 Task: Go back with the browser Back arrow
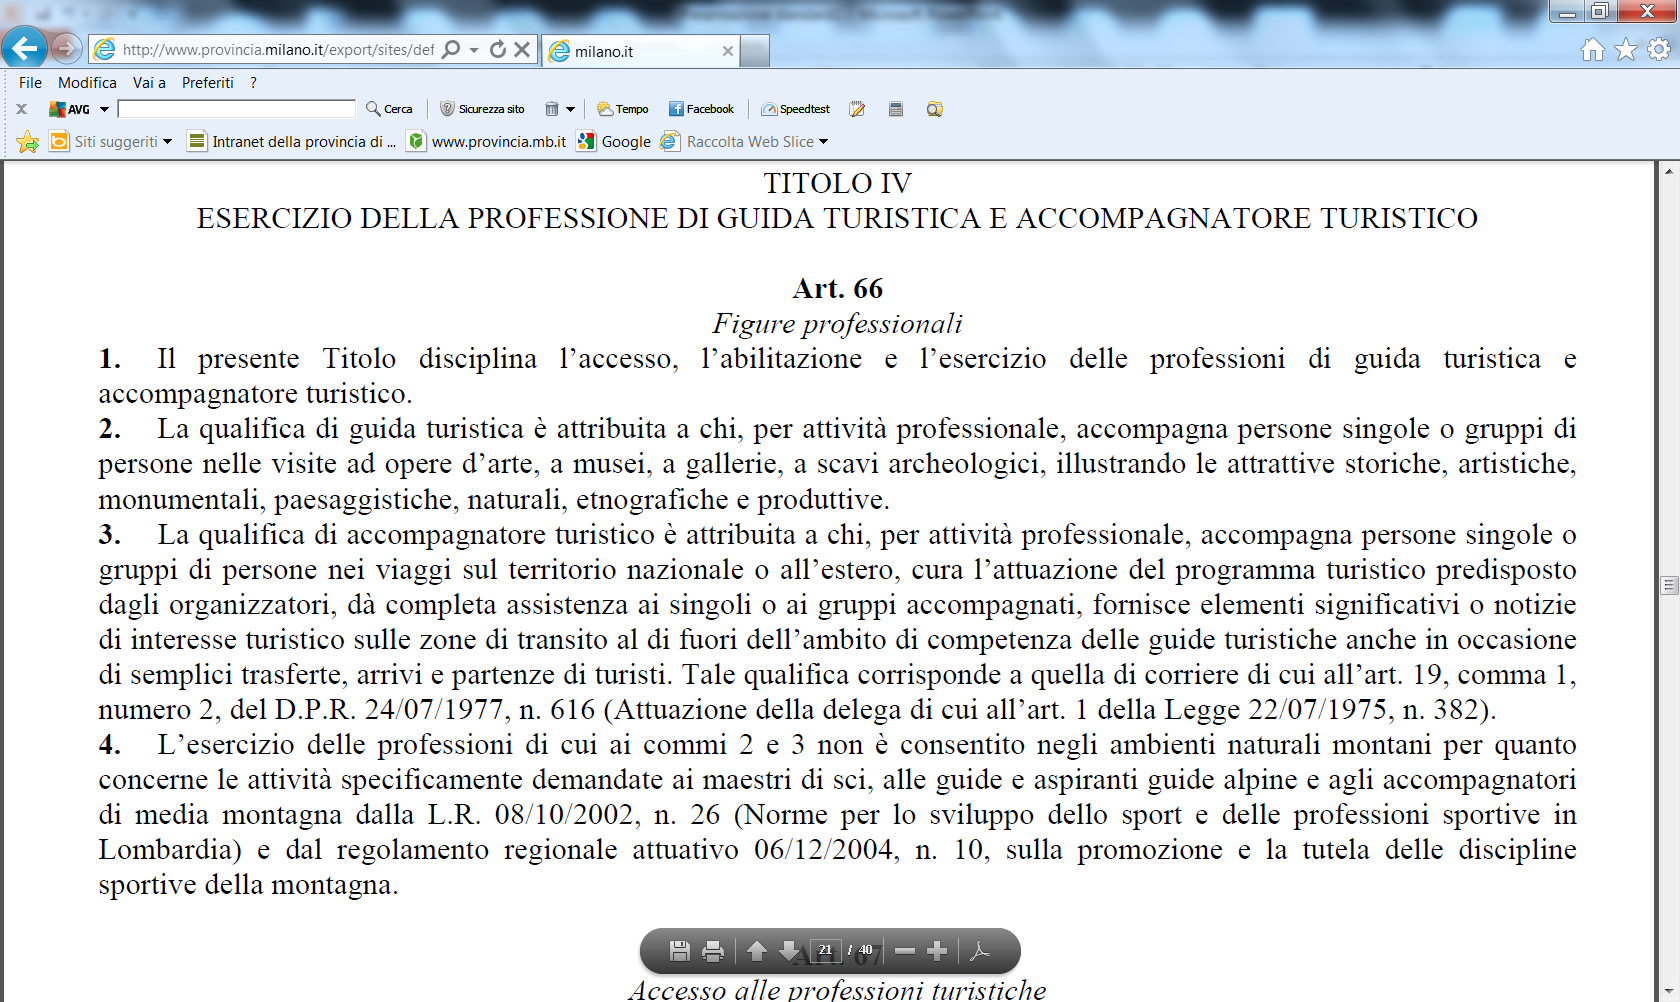coord(24,47)
